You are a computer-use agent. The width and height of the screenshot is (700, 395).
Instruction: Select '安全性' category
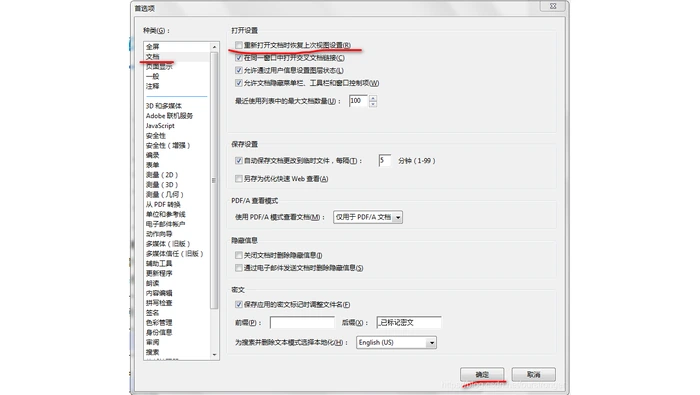(x=156, y=136)
